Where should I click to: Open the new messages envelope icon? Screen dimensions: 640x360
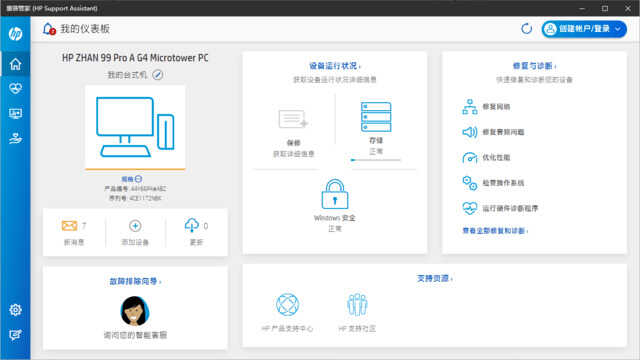[69, 226]
